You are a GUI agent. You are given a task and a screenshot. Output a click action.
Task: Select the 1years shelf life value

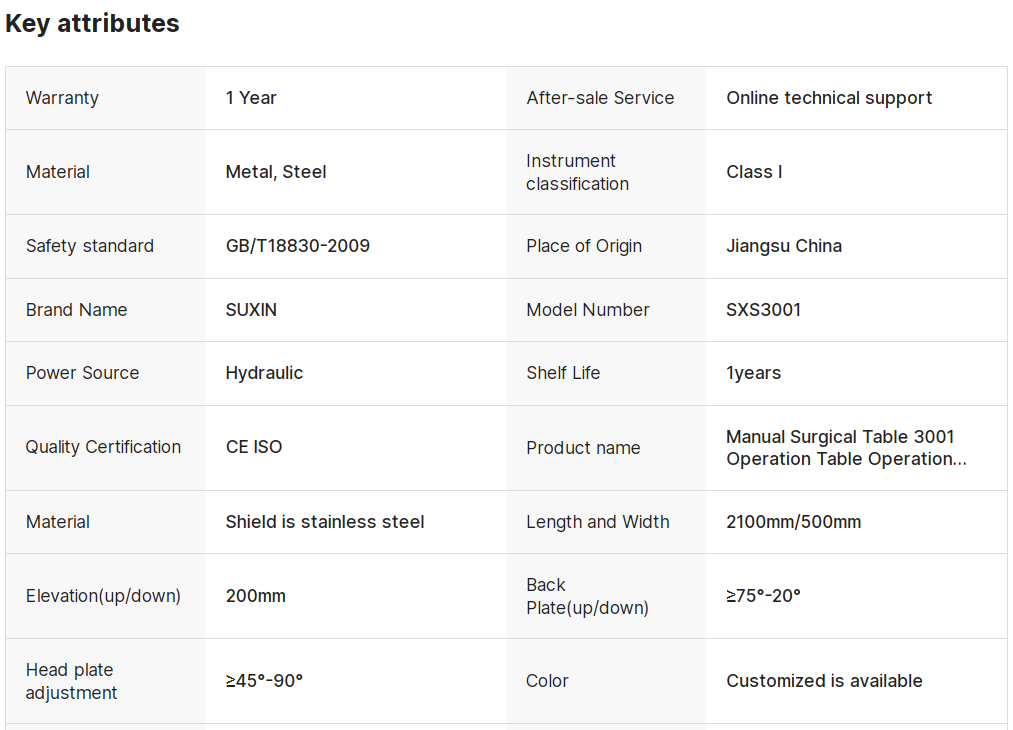tap(753, 373)
